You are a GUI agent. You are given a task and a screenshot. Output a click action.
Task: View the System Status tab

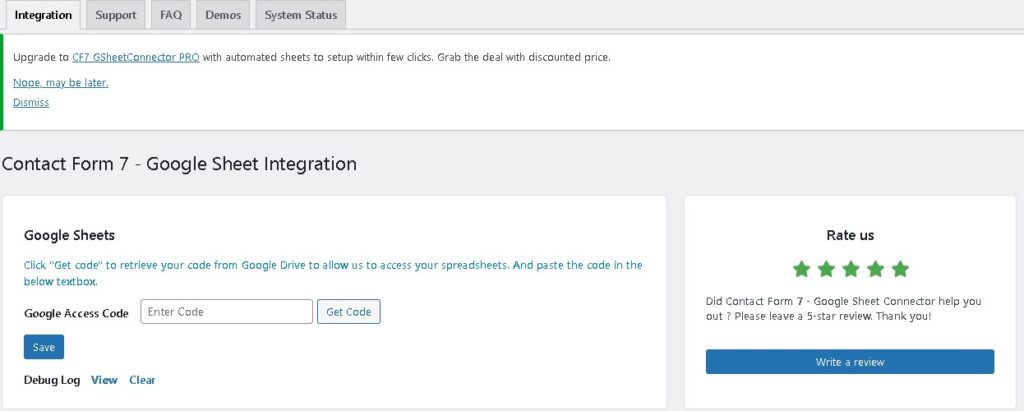tap(300, 15)
